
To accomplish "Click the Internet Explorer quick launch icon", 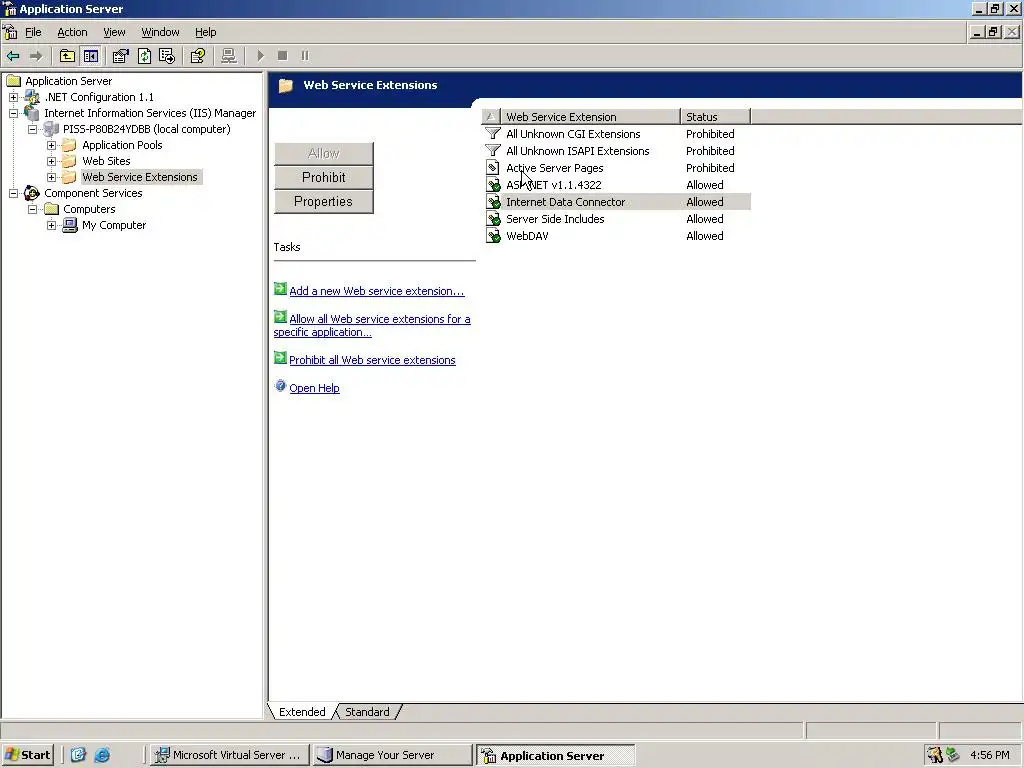I will click(103, 755).
